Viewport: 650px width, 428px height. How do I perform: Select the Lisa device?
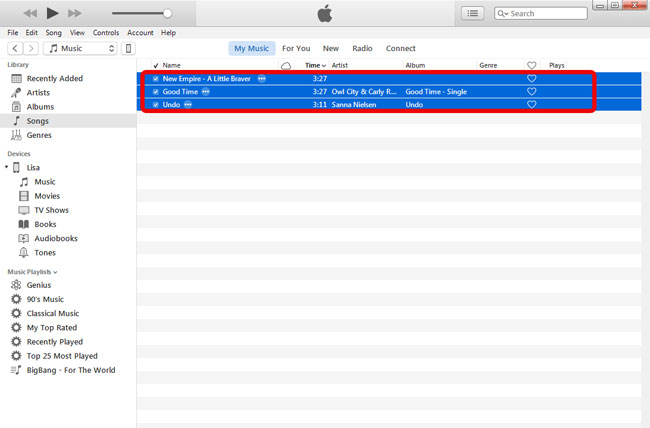[33, 168]
